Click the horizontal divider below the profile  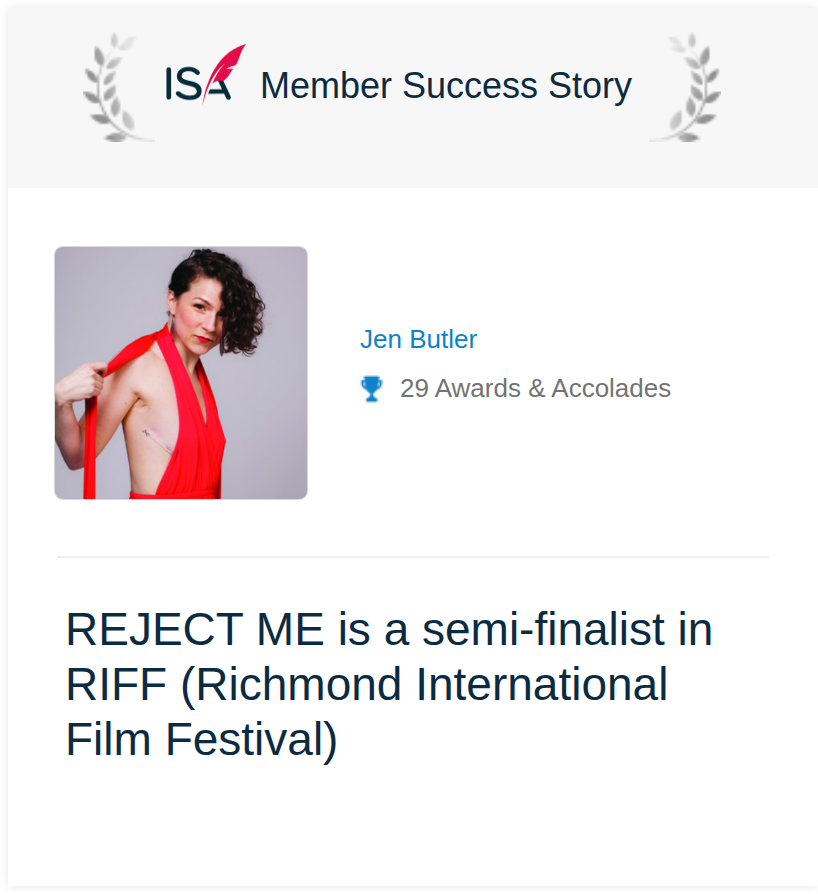[413, 556]
